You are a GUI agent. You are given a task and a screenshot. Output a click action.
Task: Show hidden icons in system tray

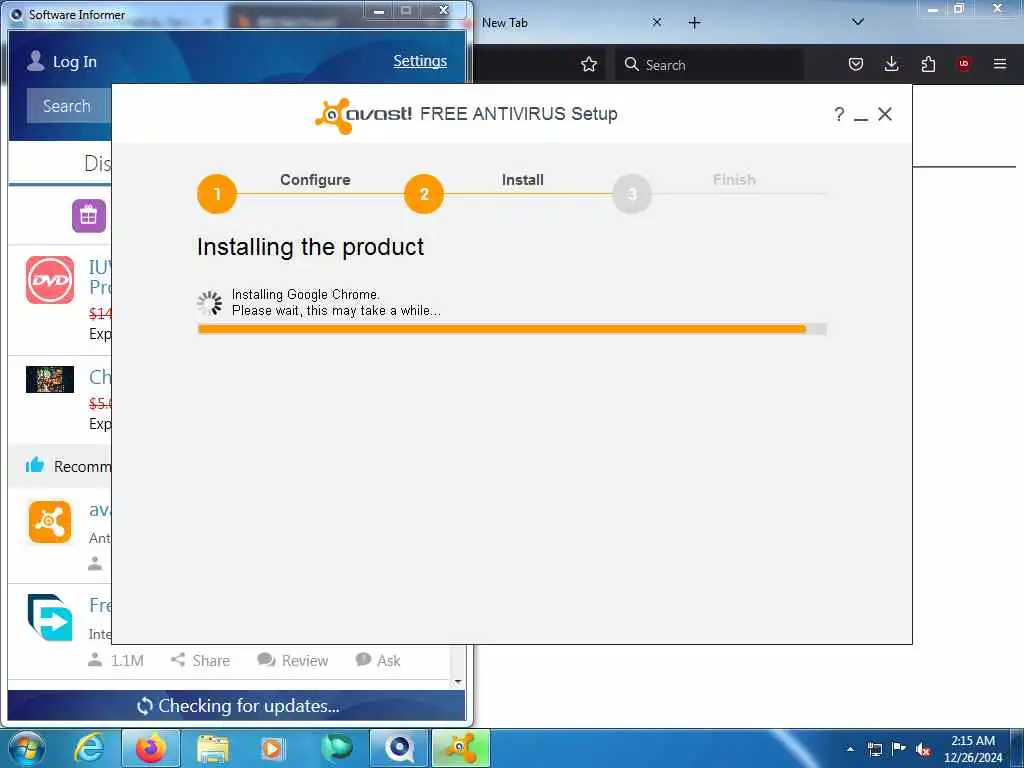click(850, 749)
